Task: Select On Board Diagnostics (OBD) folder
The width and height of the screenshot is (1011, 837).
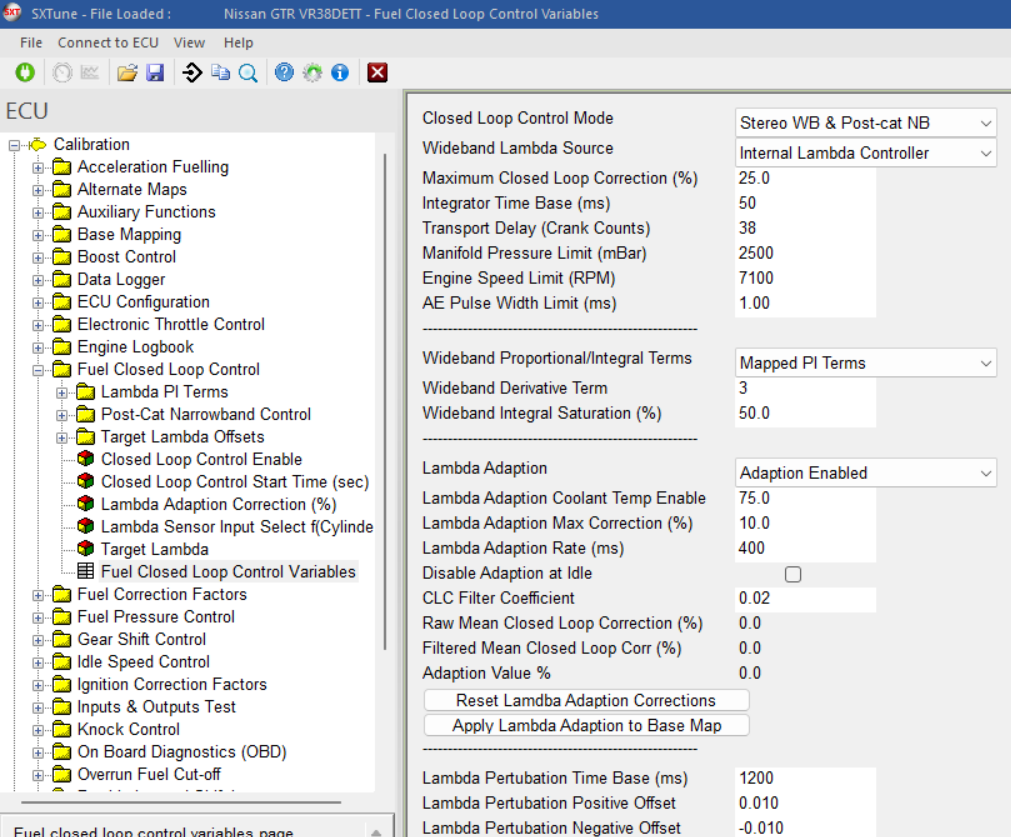Action: tap(182, 752)
